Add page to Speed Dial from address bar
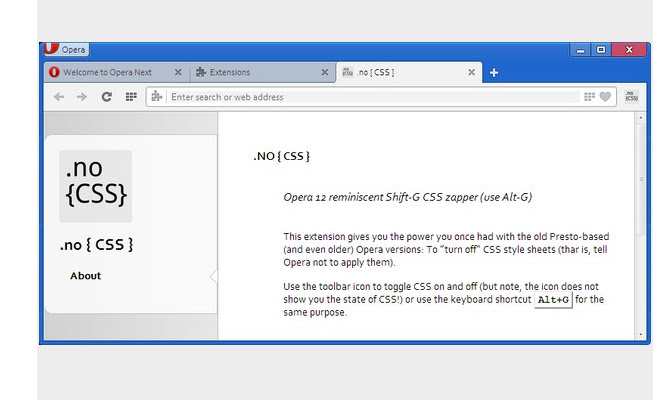The height and width of the screenshot is (400, 660). [x=589, y=97]
